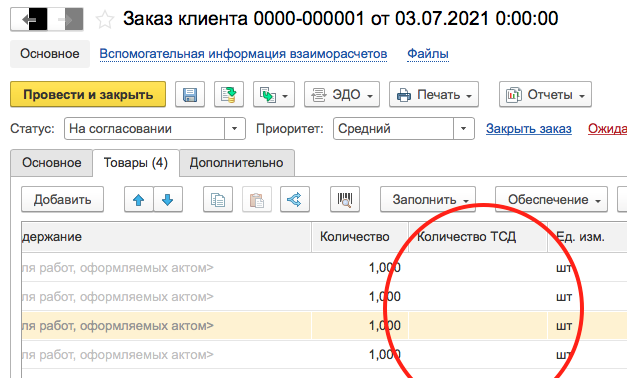The width and height of the screenshot is (627, 378).
Task: Save the document with the floppy disk icon
Action: click(x=190, y=94)
